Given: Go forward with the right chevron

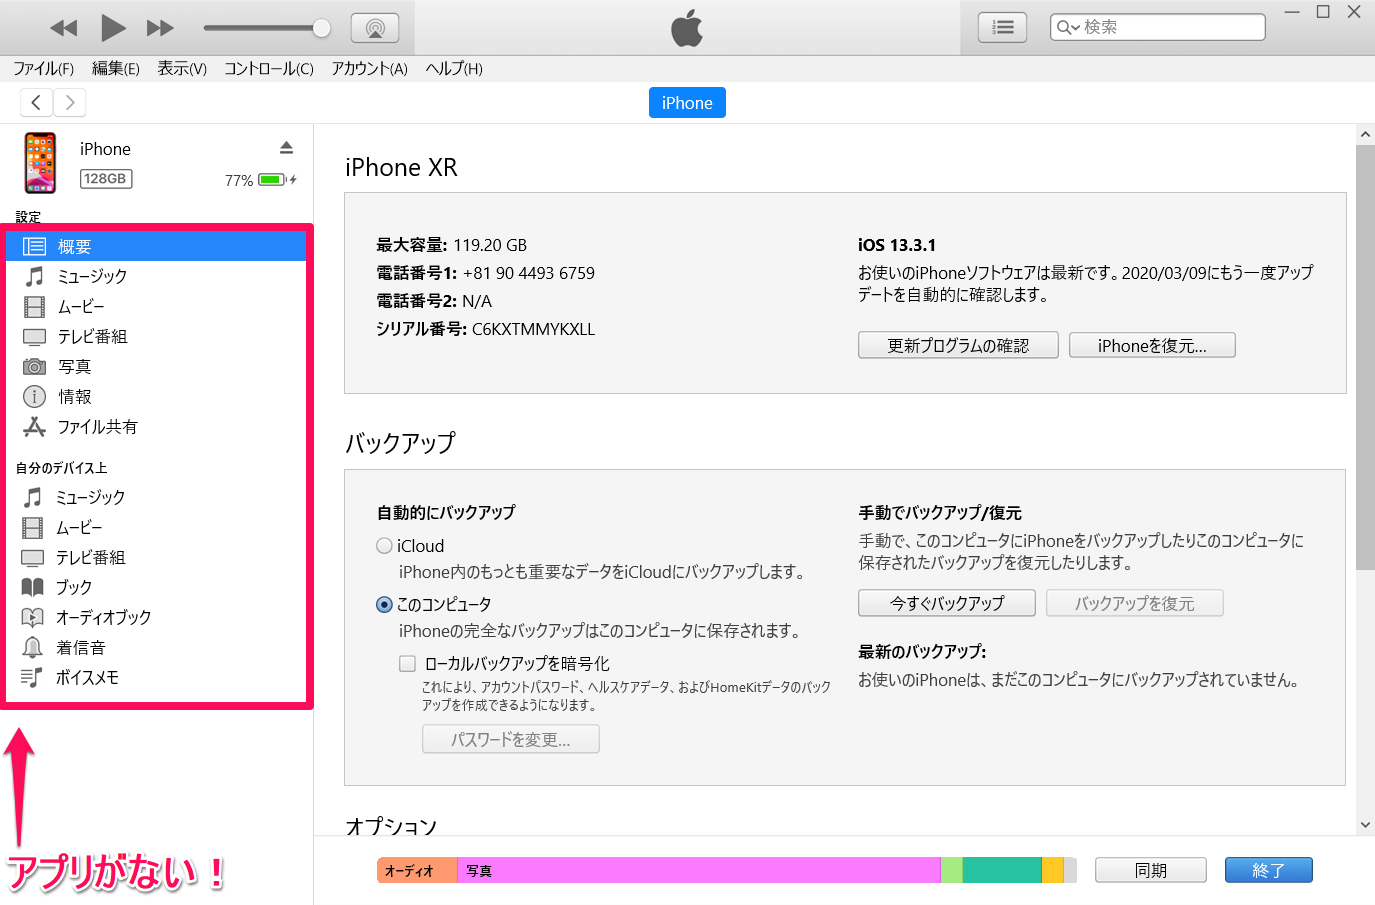Looking at the screenshot, I should 69,102.
